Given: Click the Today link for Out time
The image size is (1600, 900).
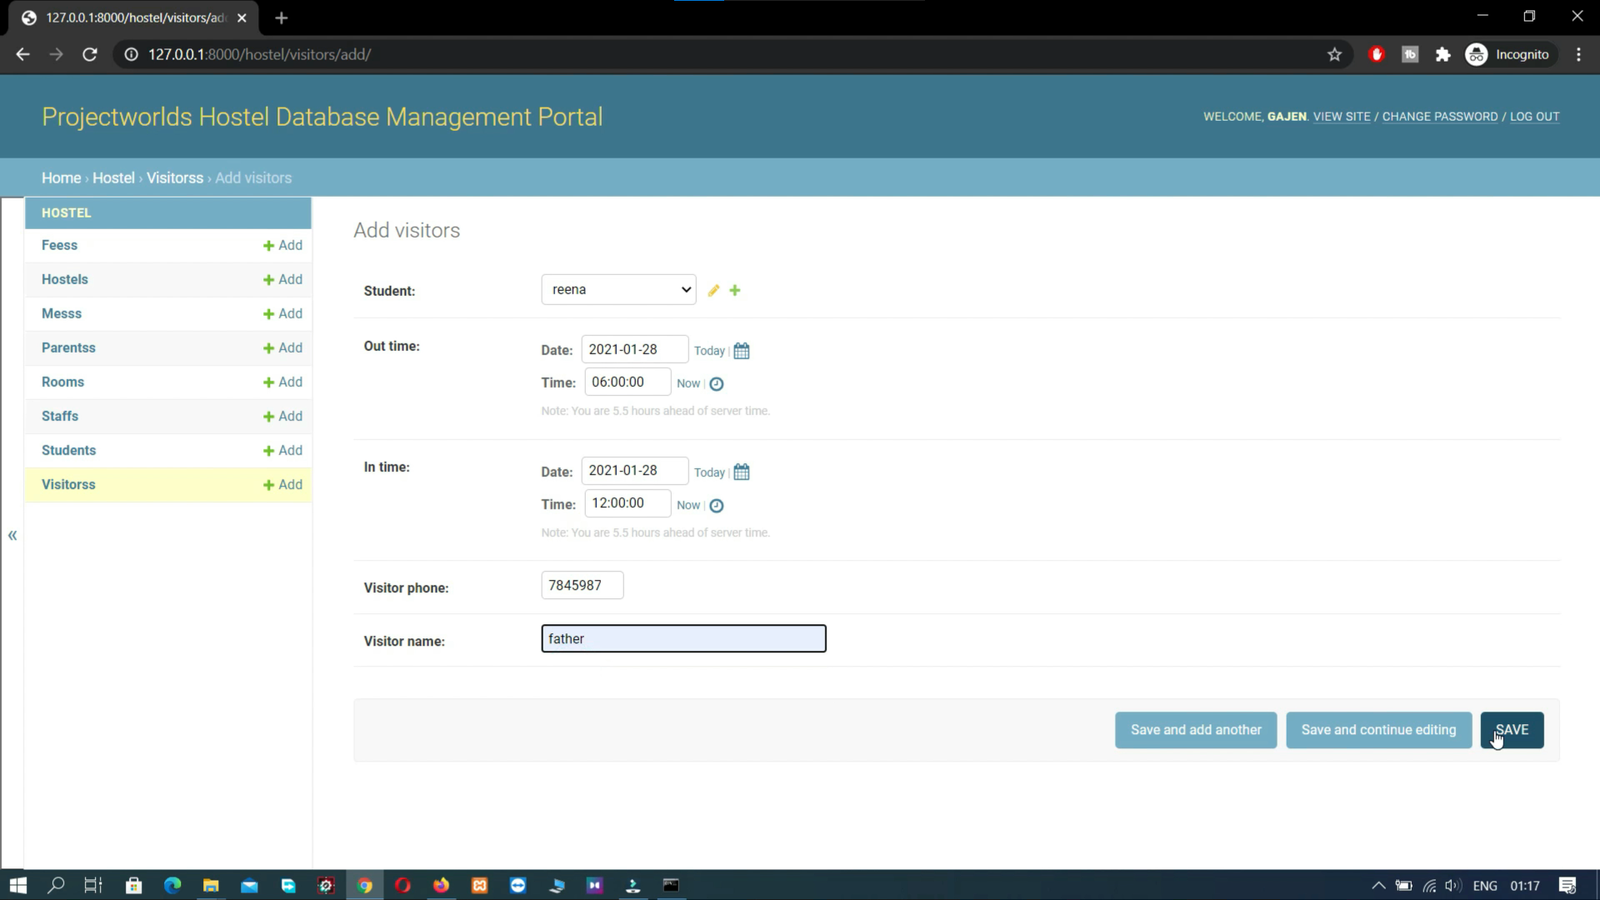Looking at the screenshot, I should click(708, 351).
